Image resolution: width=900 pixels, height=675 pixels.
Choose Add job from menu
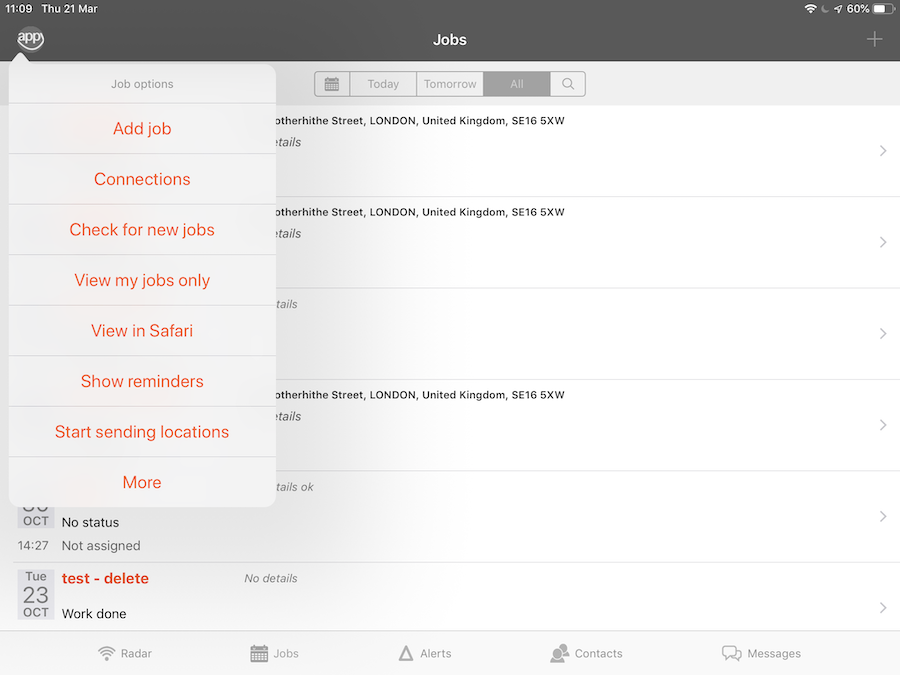[142, 129]
